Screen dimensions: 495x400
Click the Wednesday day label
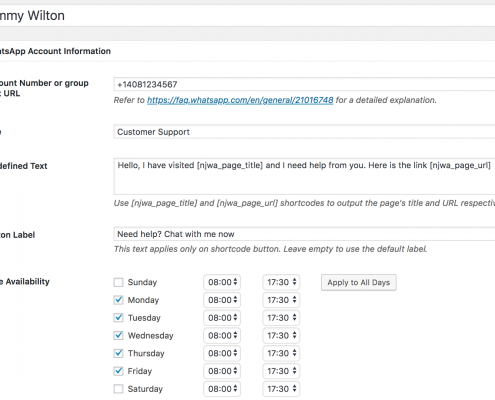(x=151, y=335)
